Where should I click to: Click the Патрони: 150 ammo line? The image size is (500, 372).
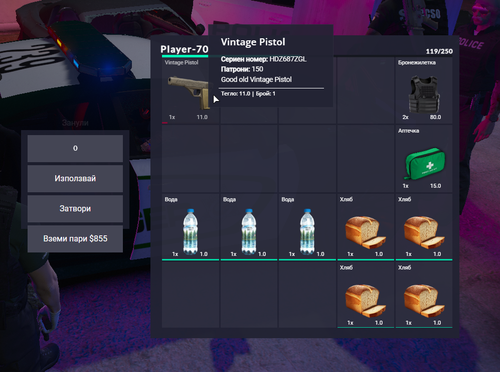coord(242,69)
